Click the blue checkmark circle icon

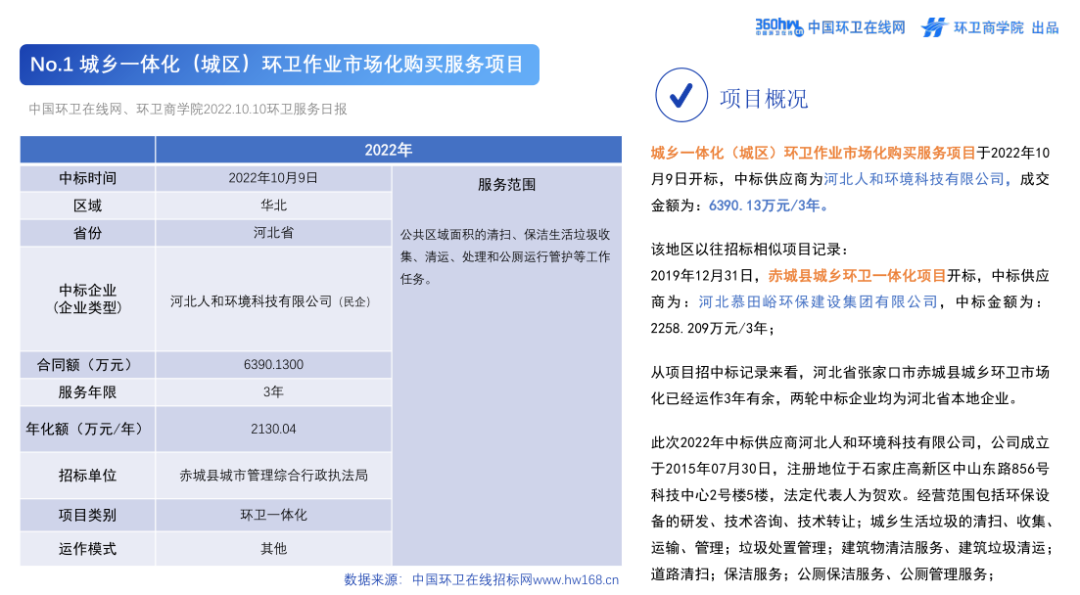pyautogui.click(x=681, y=95)
